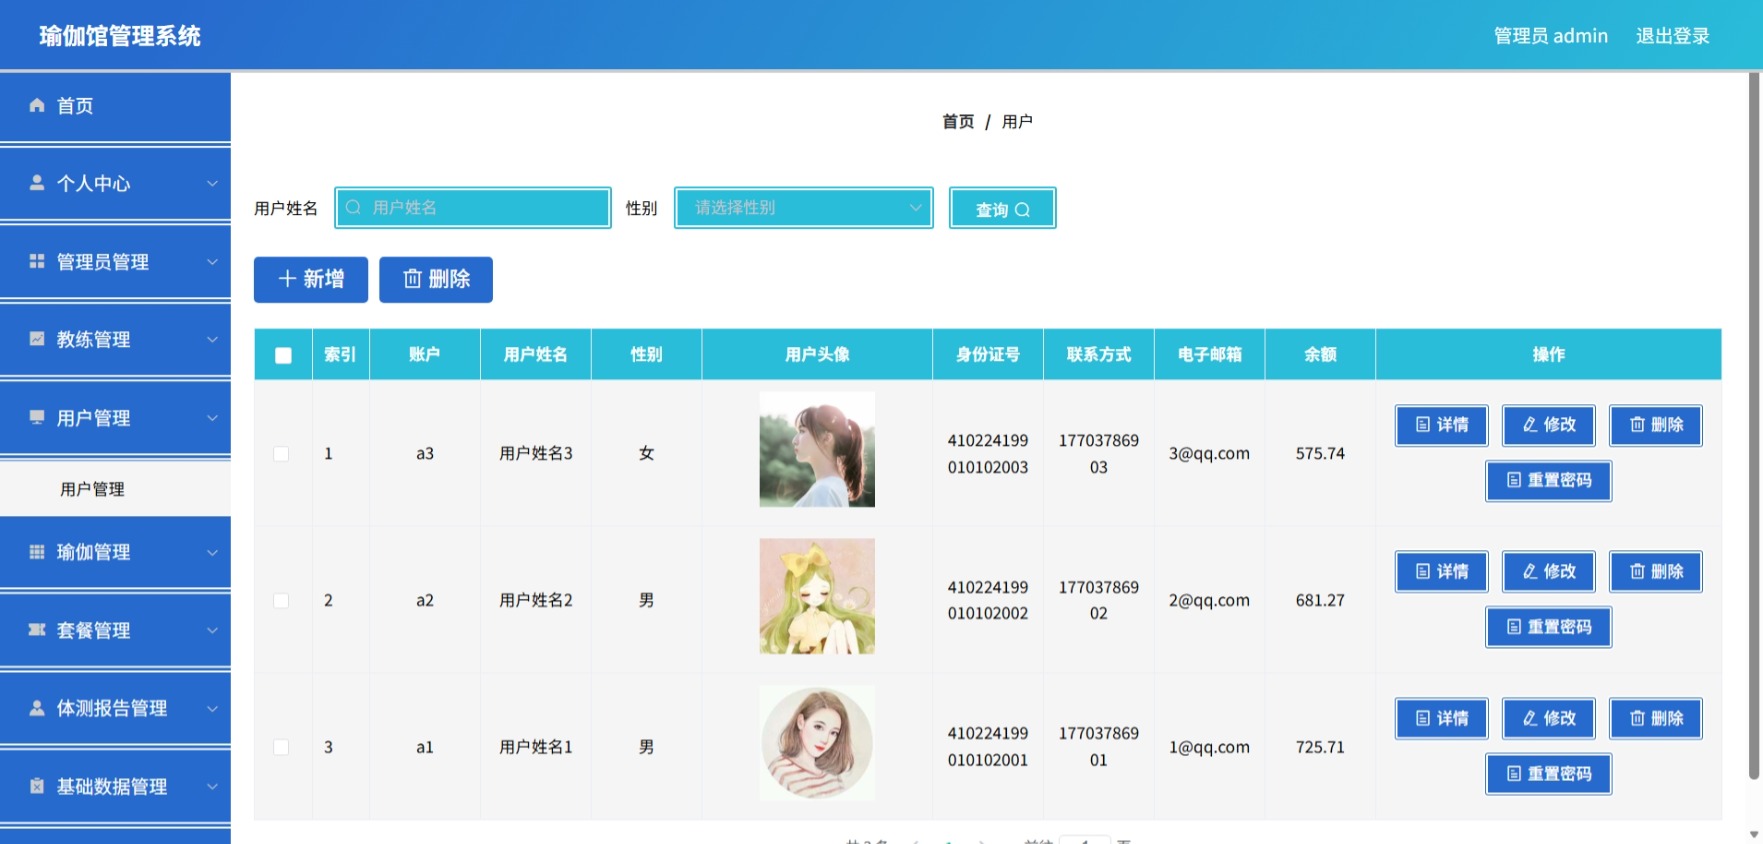
Task: Click 退出登录 in the header
Action: pyautogui.click(x=1672, y=36)
